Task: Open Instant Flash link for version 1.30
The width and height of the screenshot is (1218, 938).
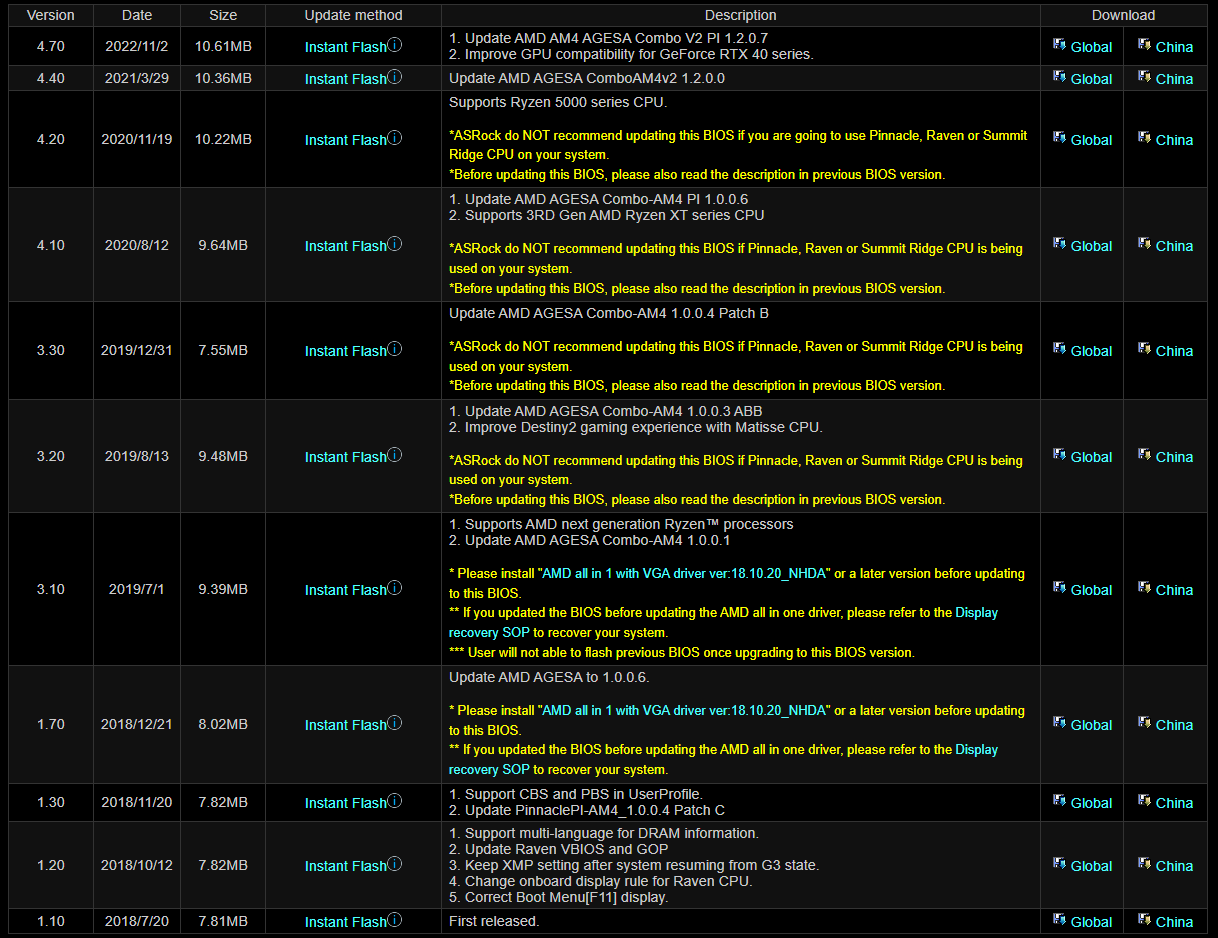Action: 345,803
